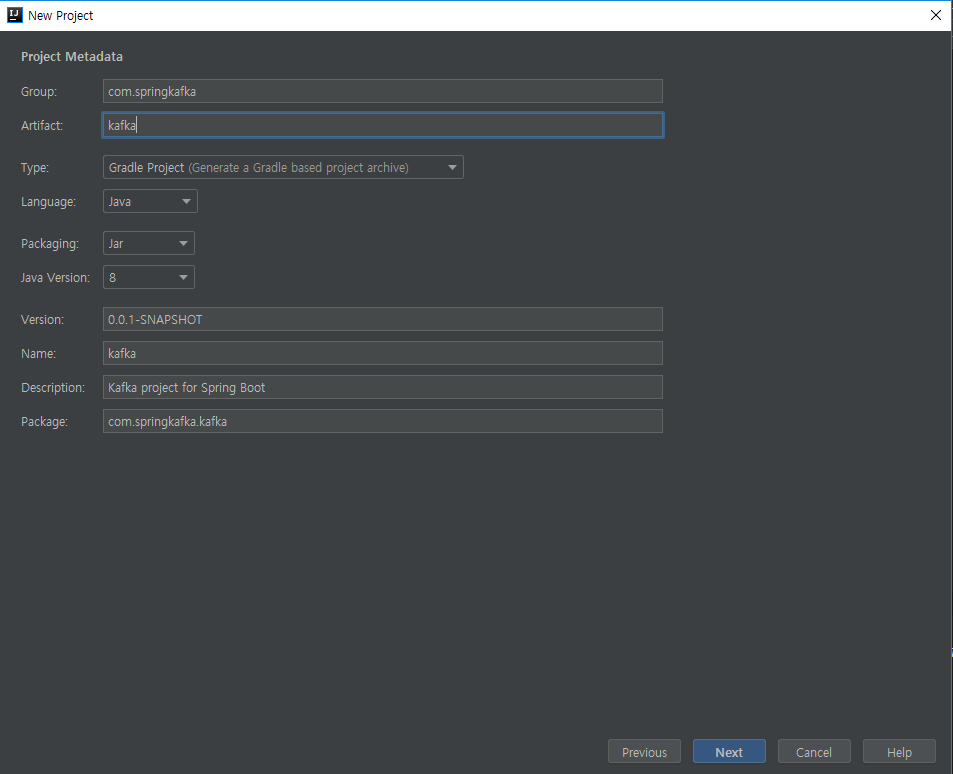This screenshot has width=953, height=774.
Task: Expand the Language dropdown showing Java
Action: tap(150, 201)
